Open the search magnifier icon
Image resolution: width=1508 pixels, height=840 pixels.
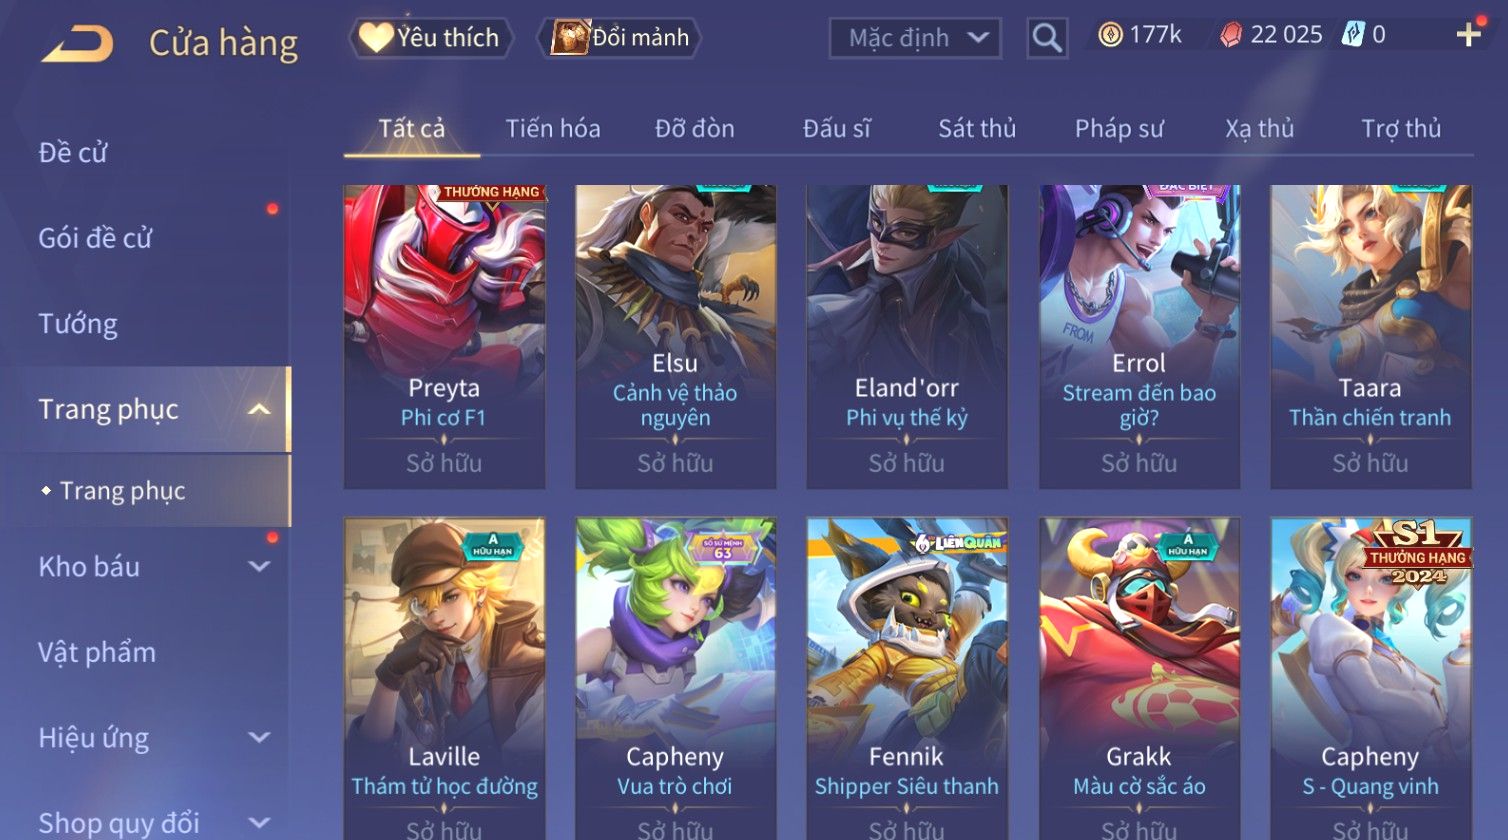coord(1047,38)
